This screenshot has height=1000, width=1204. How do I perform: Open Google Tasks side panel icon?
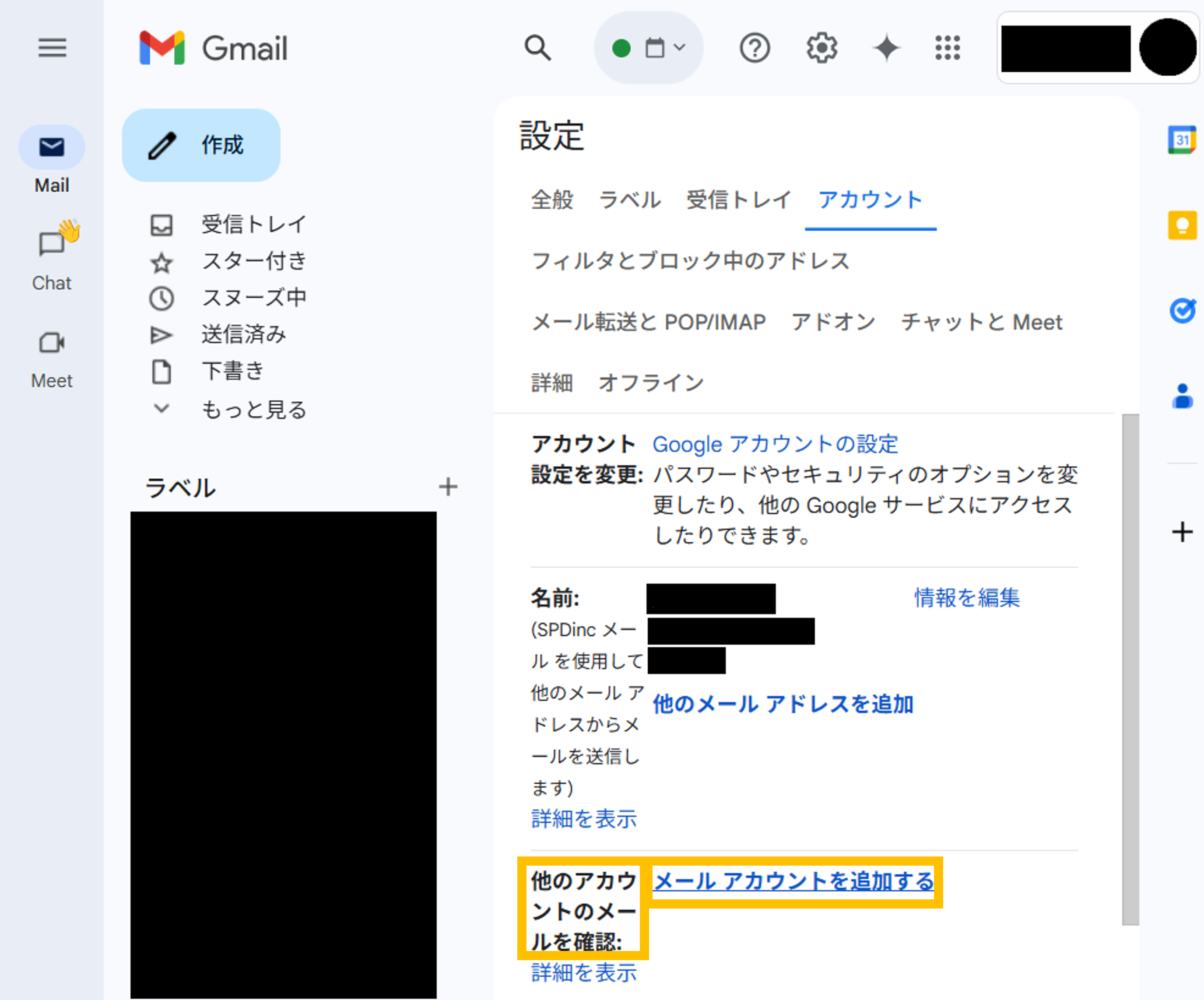(1182, 310)
